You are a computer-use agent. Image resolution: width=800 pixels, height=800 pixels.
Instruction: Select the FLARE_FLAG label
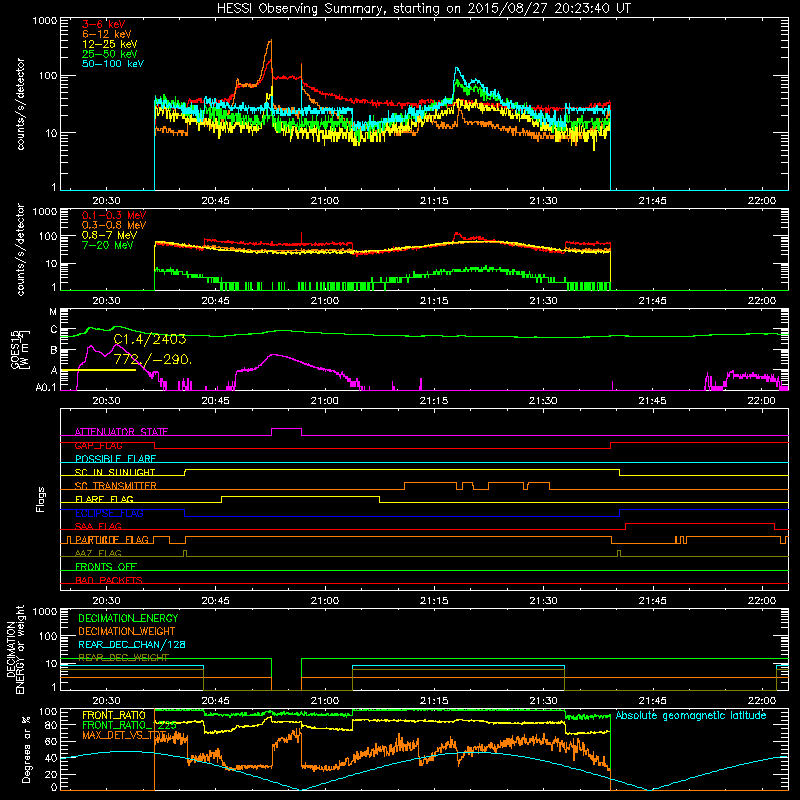pos(104,499)
